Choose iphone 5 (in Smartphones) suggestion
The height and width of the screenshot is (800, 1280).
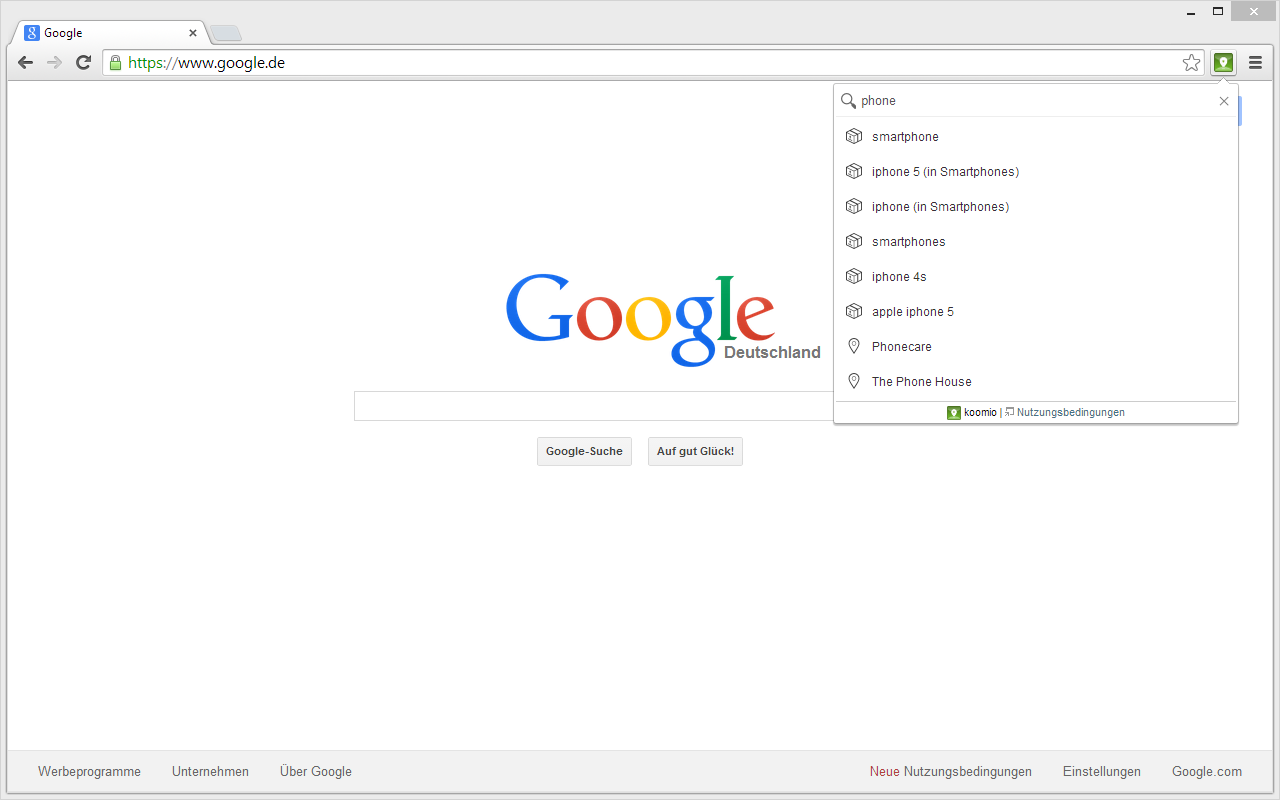pyautogui.click(x=1036, y=171)
